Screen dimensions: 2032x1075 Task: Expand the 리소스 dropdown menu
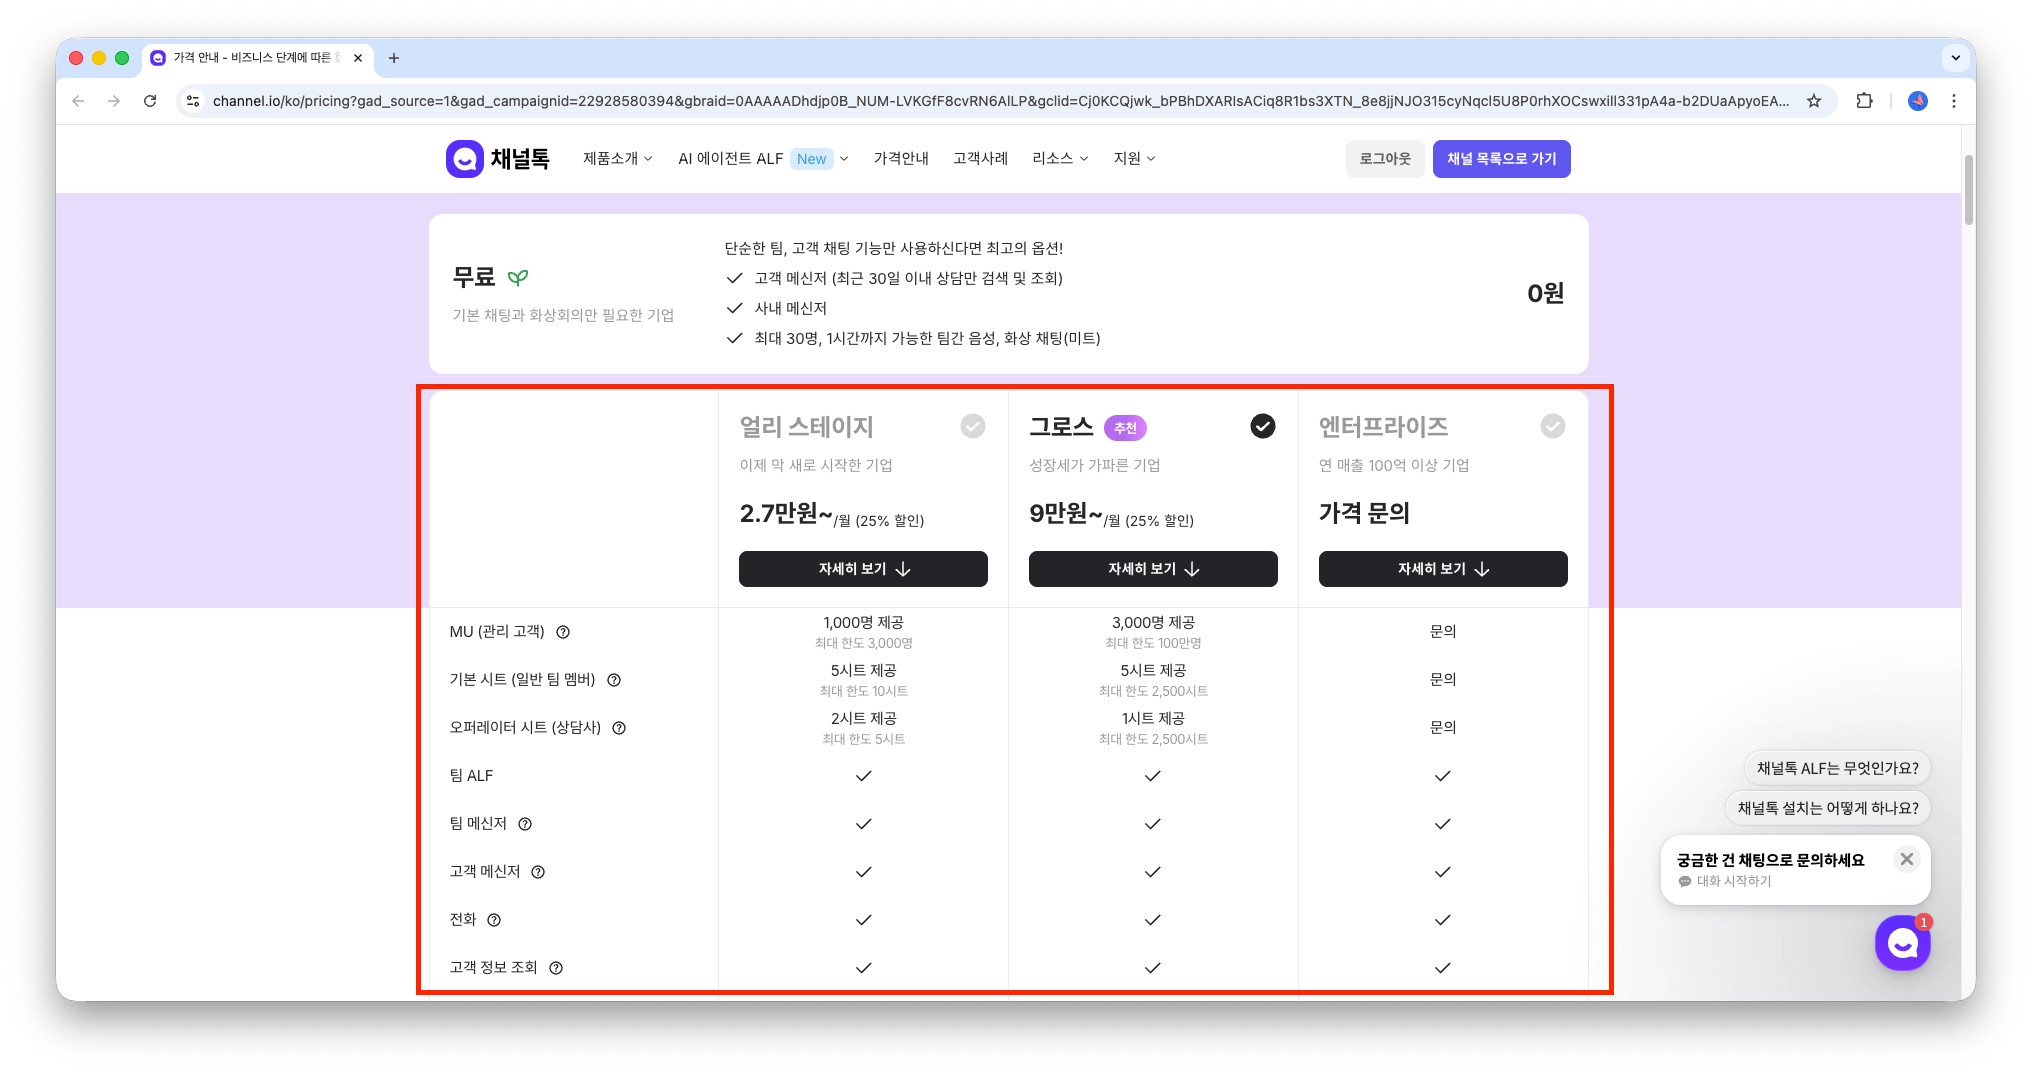coord(1060,159)
